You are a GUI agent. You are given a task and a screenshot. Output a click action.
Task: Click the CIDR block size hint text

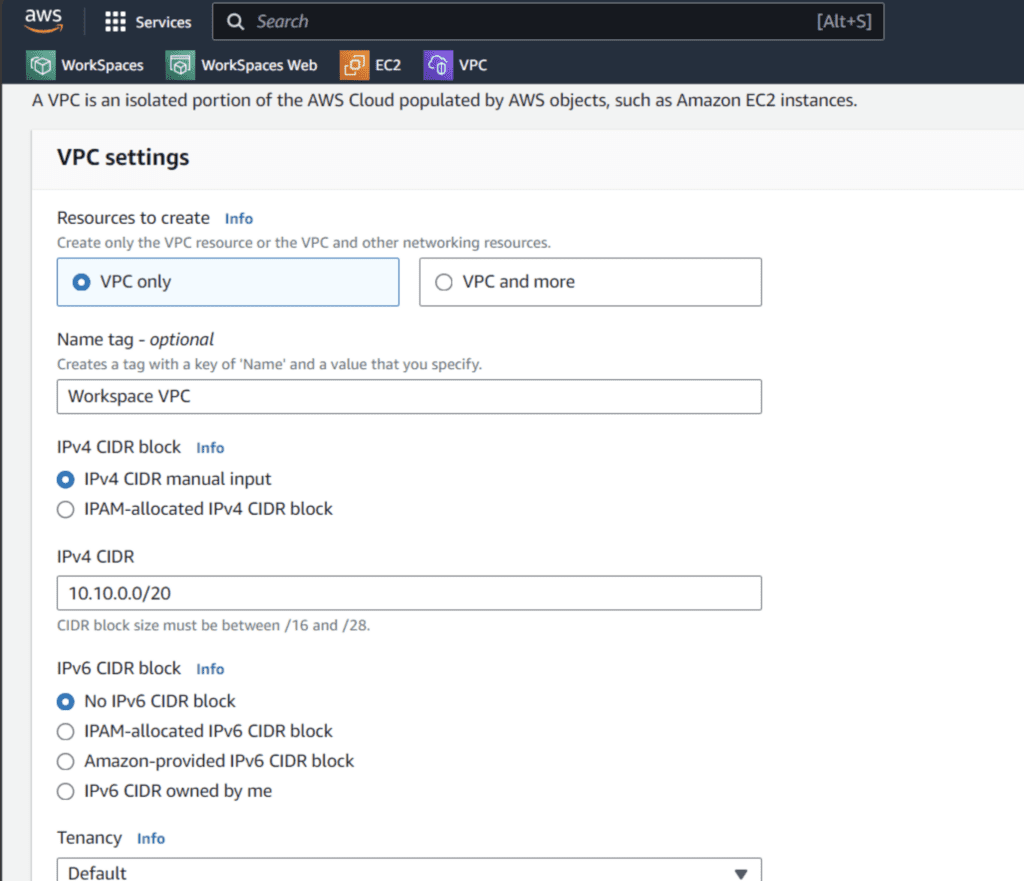point(214,626)
